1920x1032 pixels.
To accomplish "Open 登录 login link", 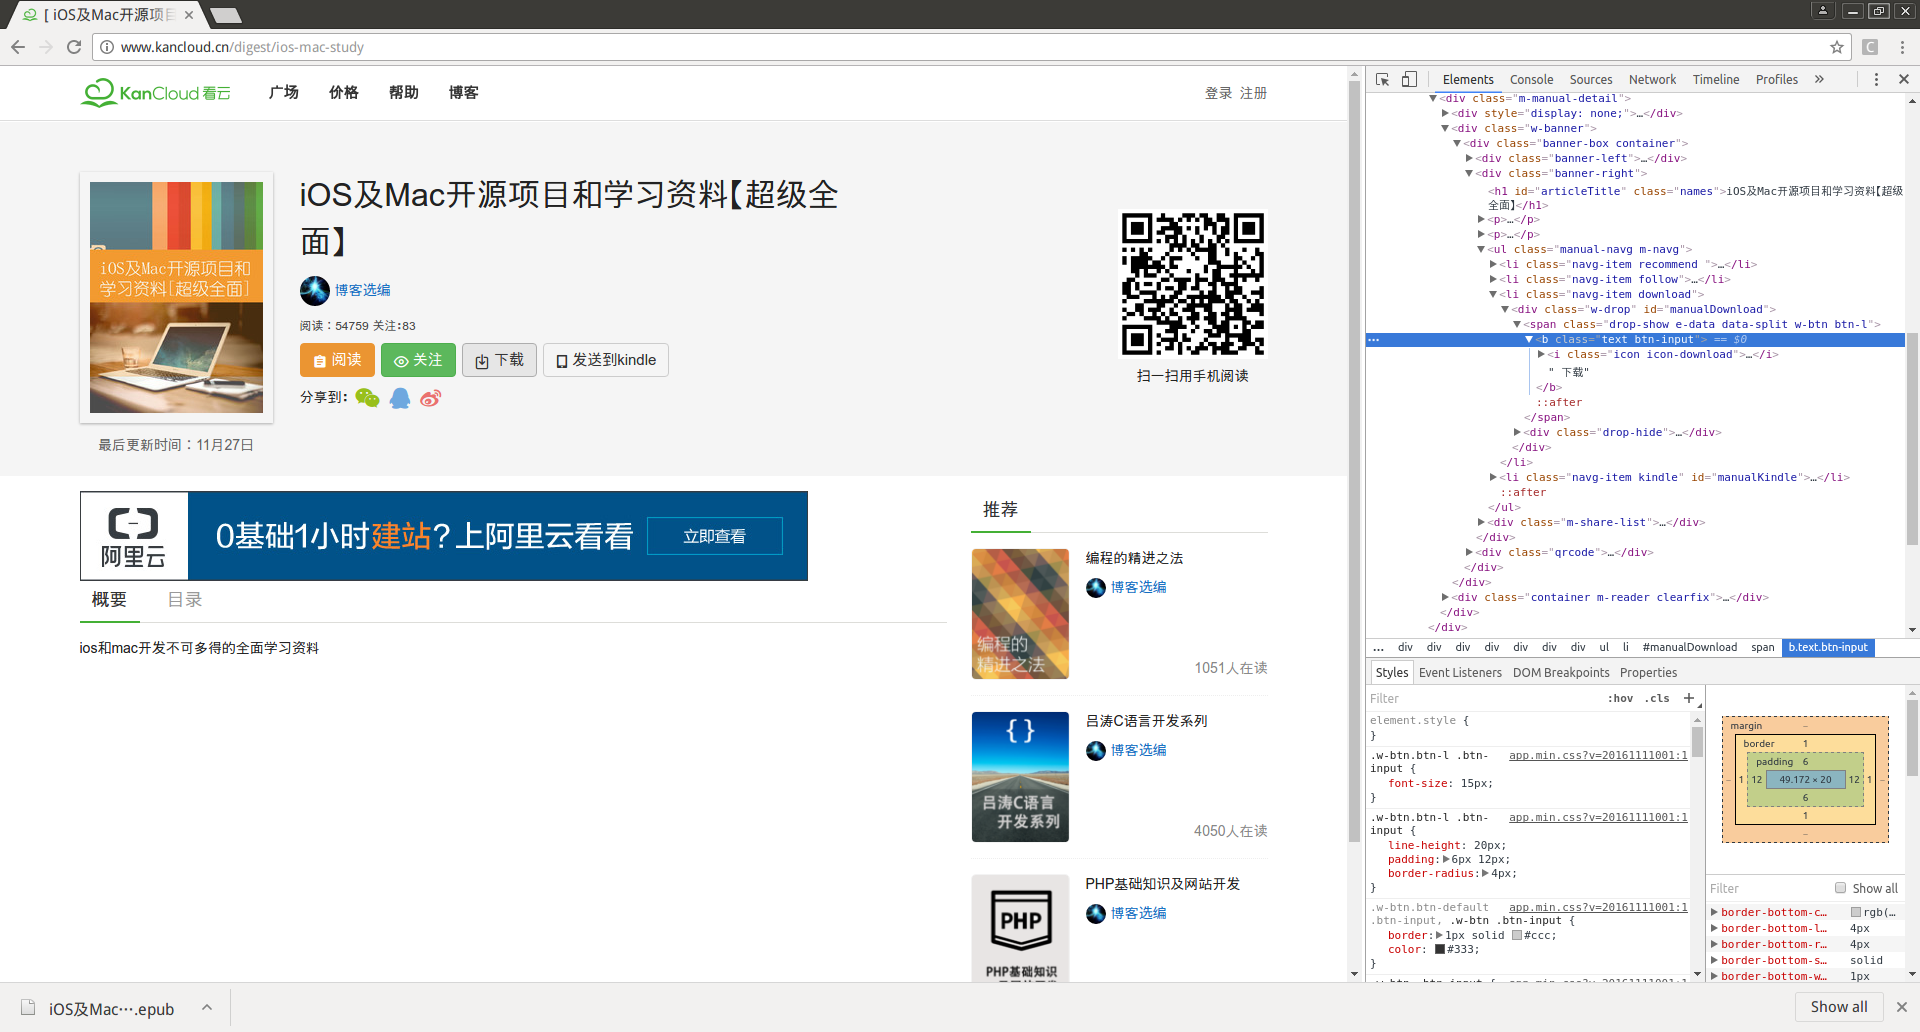I will pos(1218,93).
